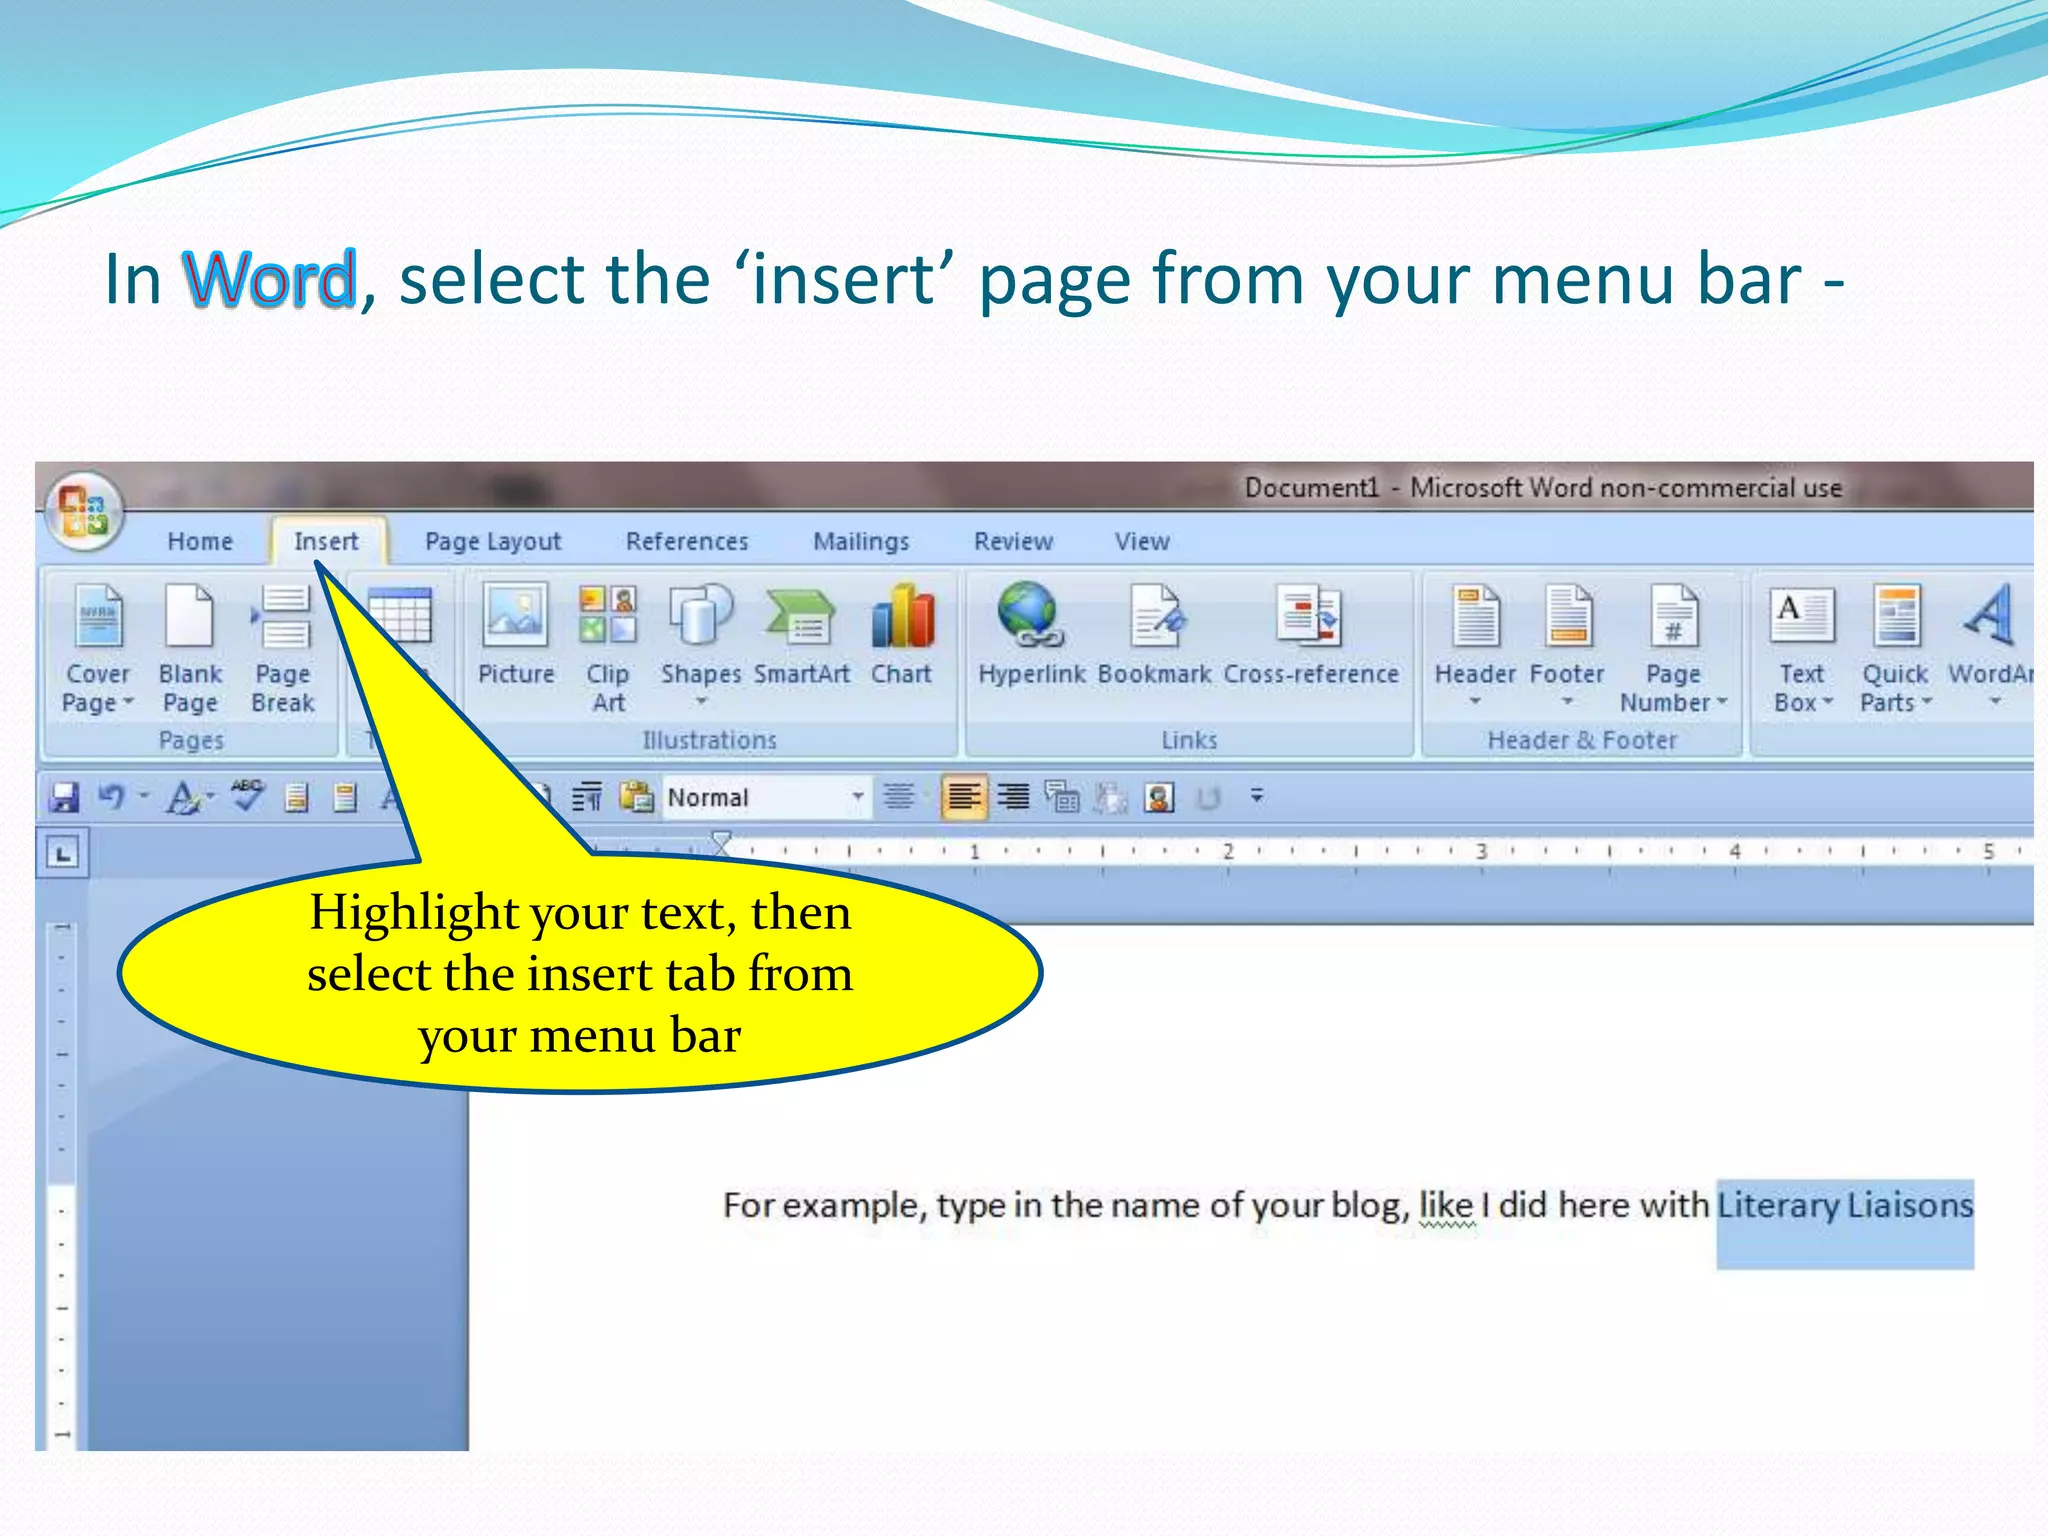
Task: Click the portrait photo icon in the quick toolbar
Action: tap(1159, 797)
